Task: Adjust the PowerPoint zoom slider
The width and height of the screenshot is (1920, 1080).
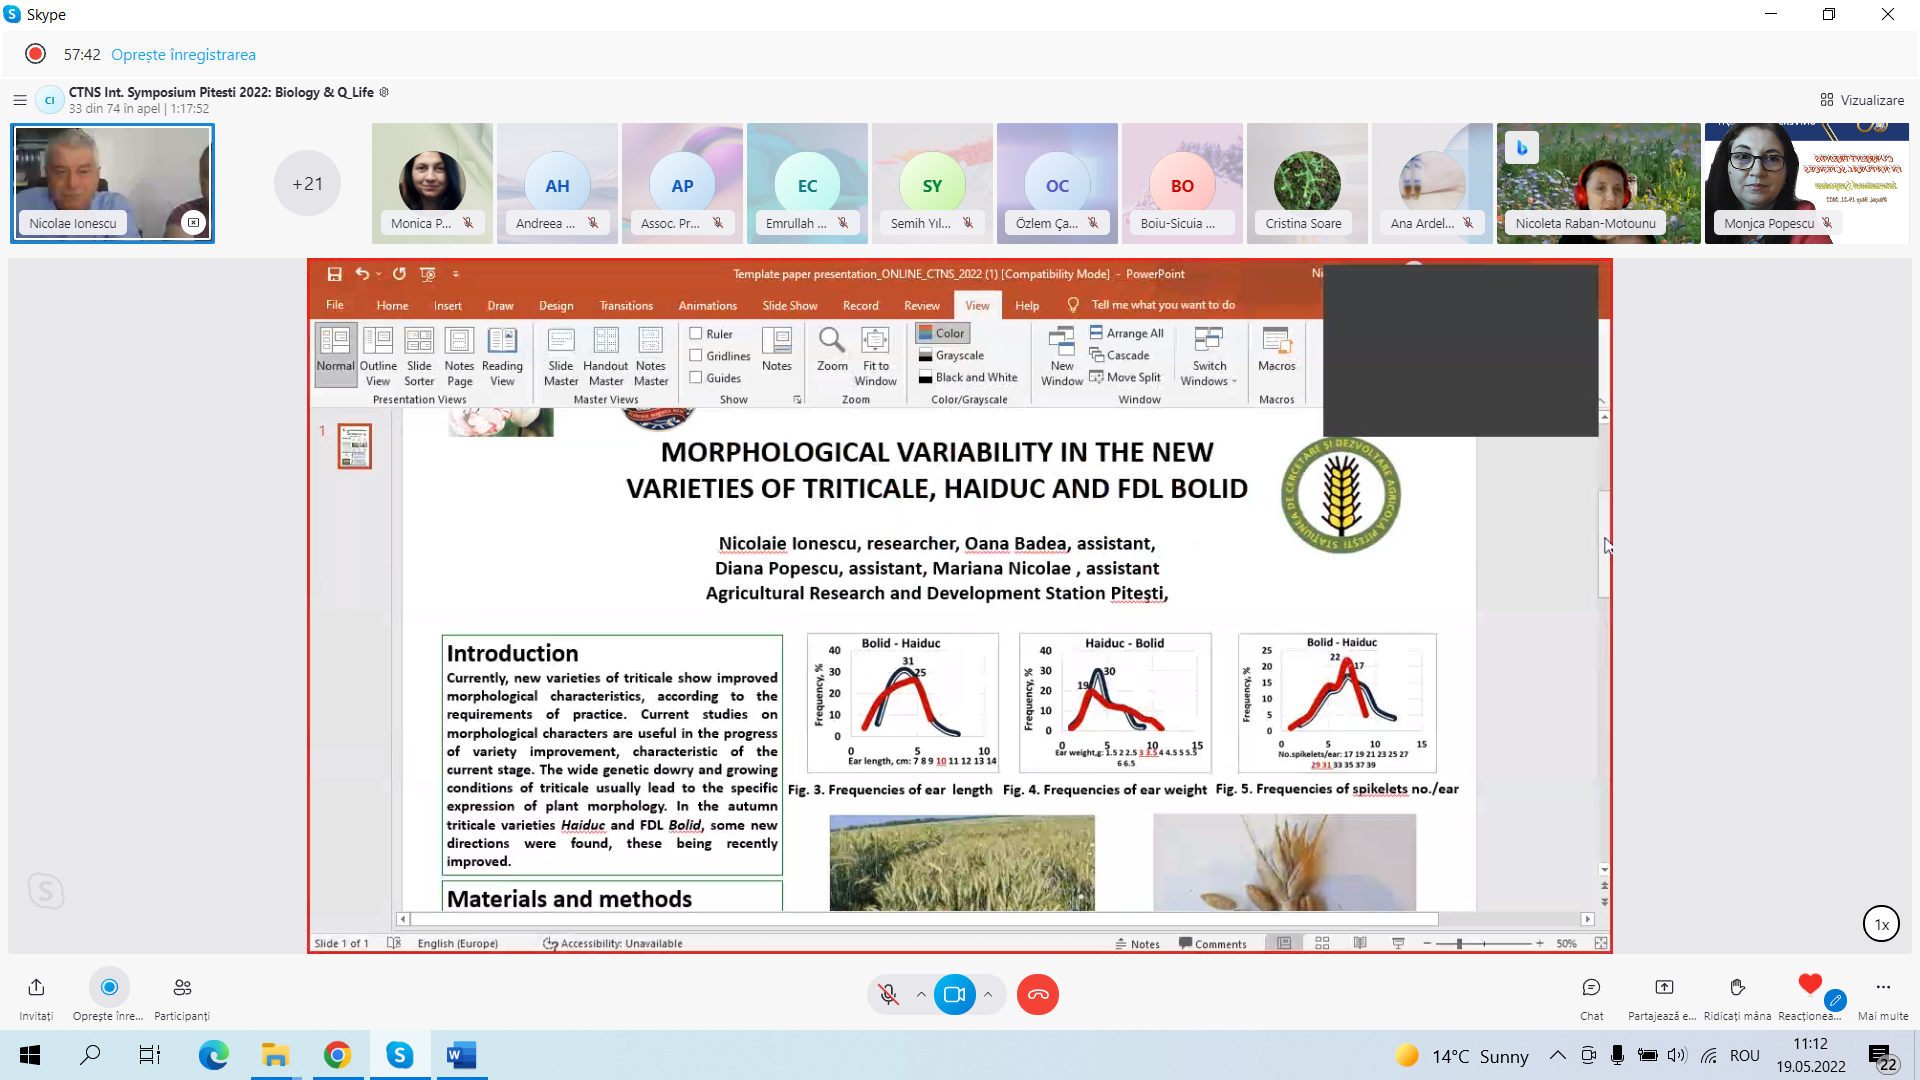Action: coord(1483,943)
